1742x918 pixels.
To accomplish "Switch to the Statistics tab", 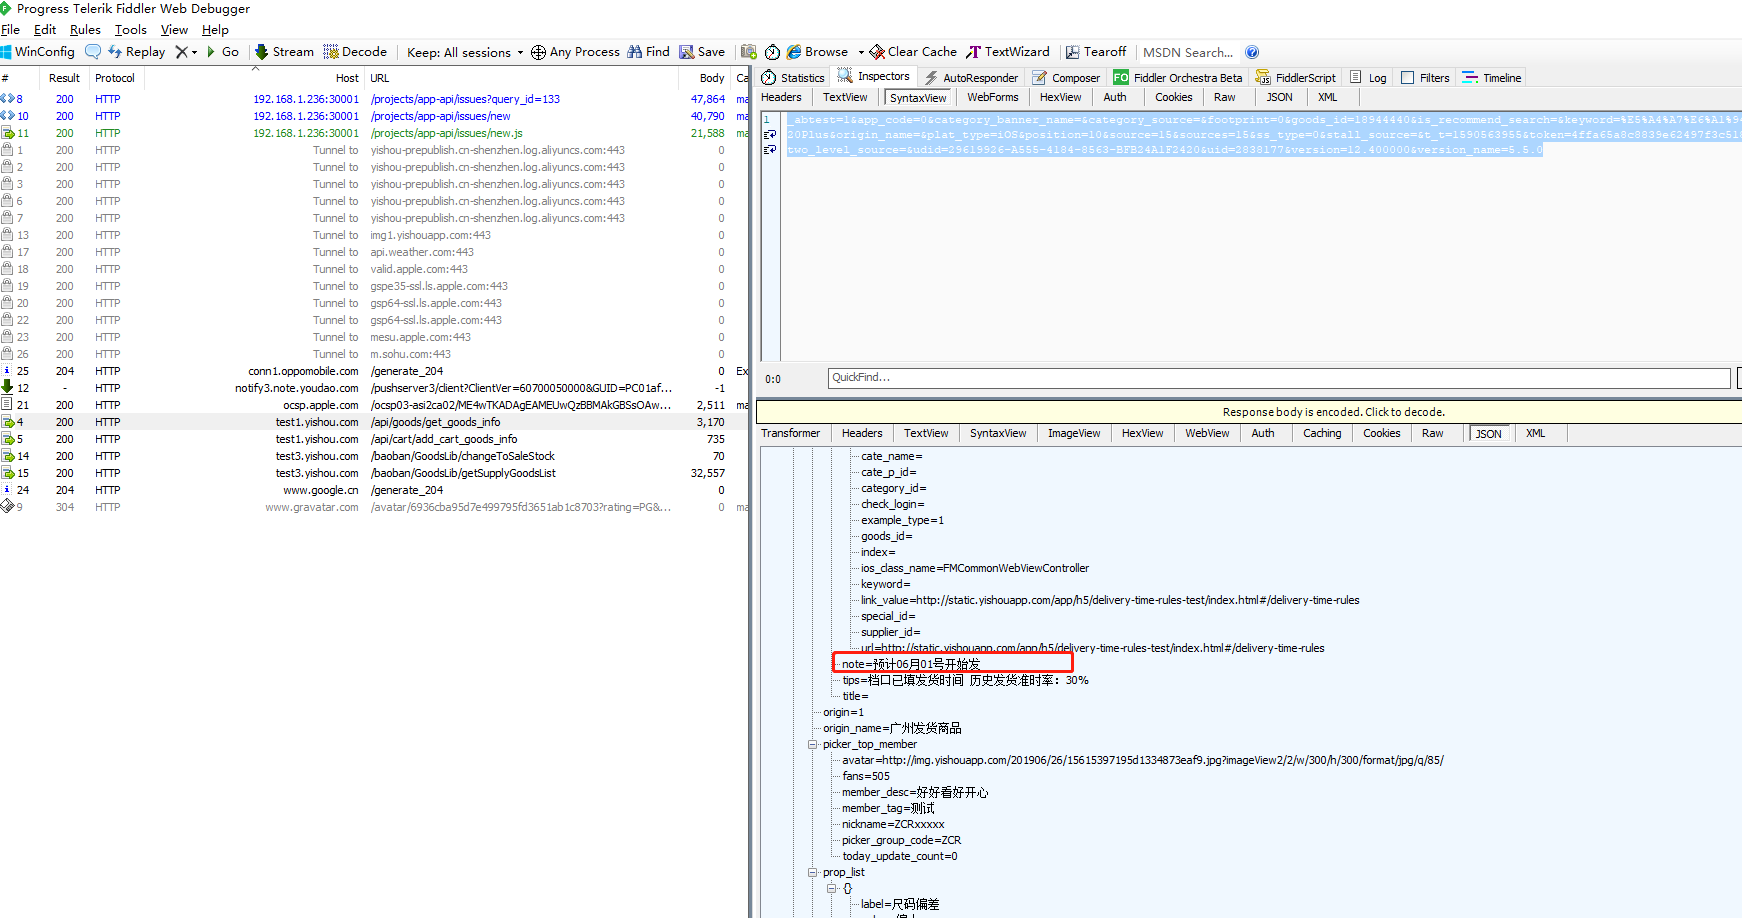I will [x=793, y=77].
